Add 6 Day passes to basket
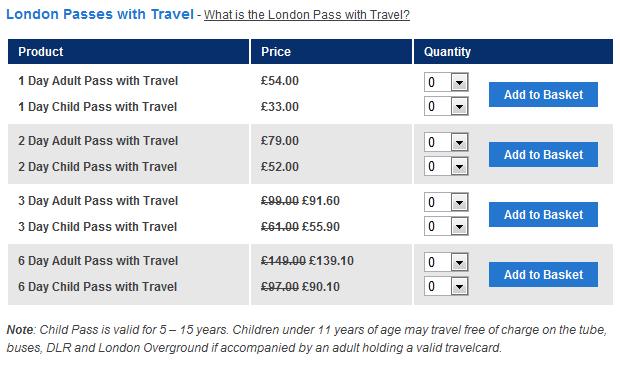620x372 pixels. click(543, 274)
